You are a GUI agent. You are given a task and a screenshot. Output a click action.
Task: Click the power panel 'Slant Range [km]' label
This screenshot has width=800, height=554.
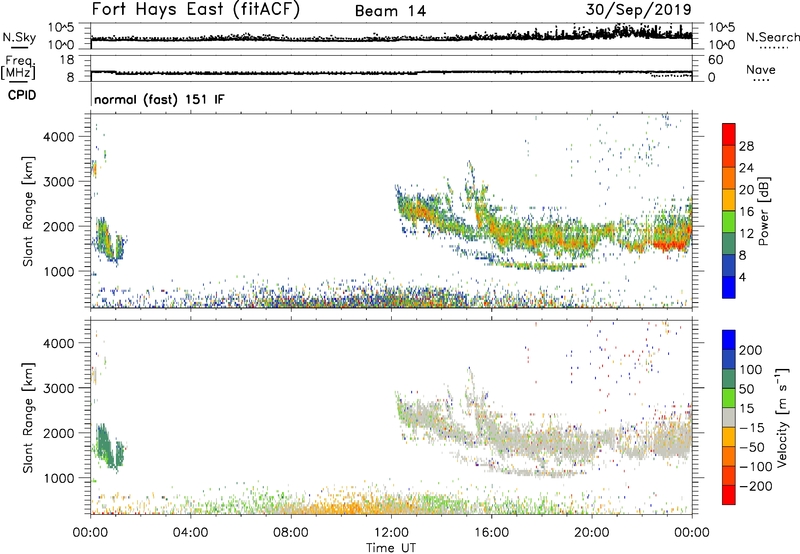(x=28, y=211)
